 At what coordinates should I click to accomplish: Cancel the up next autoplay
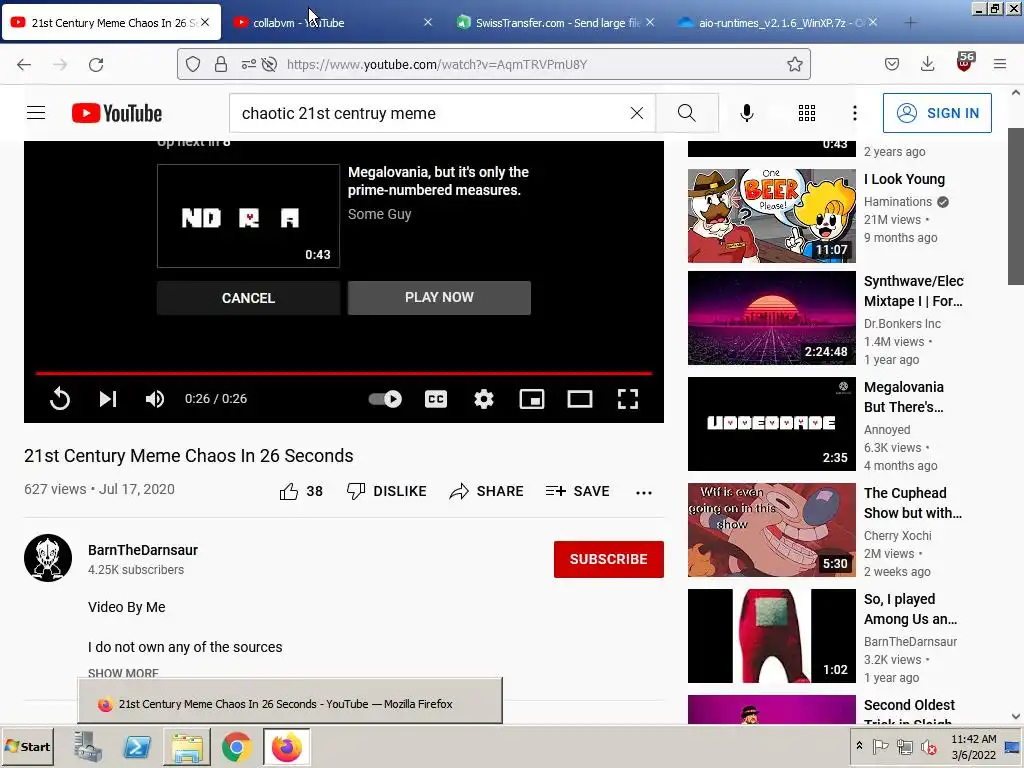click(x=248, y=298)
